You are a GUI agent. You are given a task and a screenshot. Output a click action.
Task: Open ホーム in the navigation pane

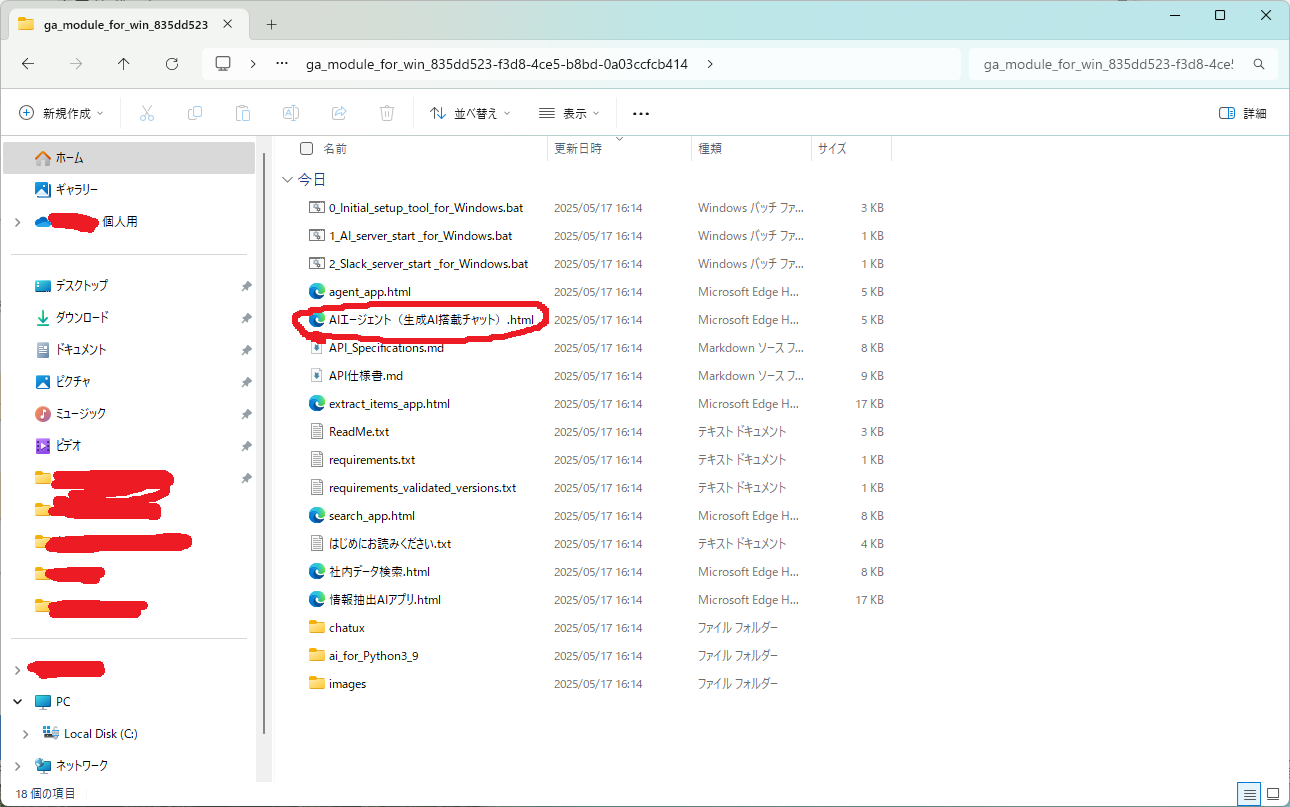[x=129, y=158]
